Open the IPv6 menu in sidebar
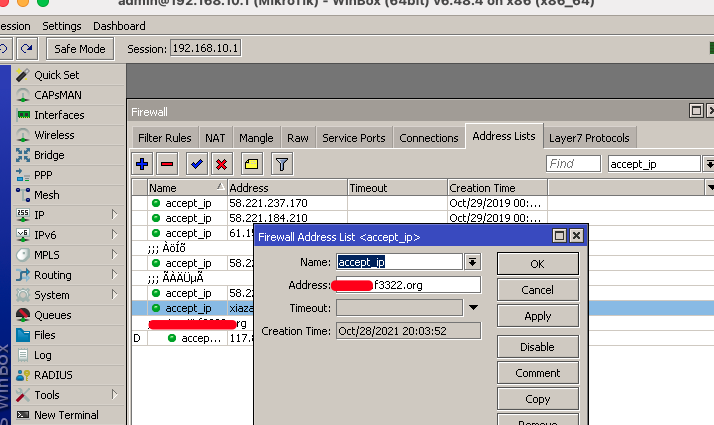Screen dimensions: 714x425 point(68,235)
